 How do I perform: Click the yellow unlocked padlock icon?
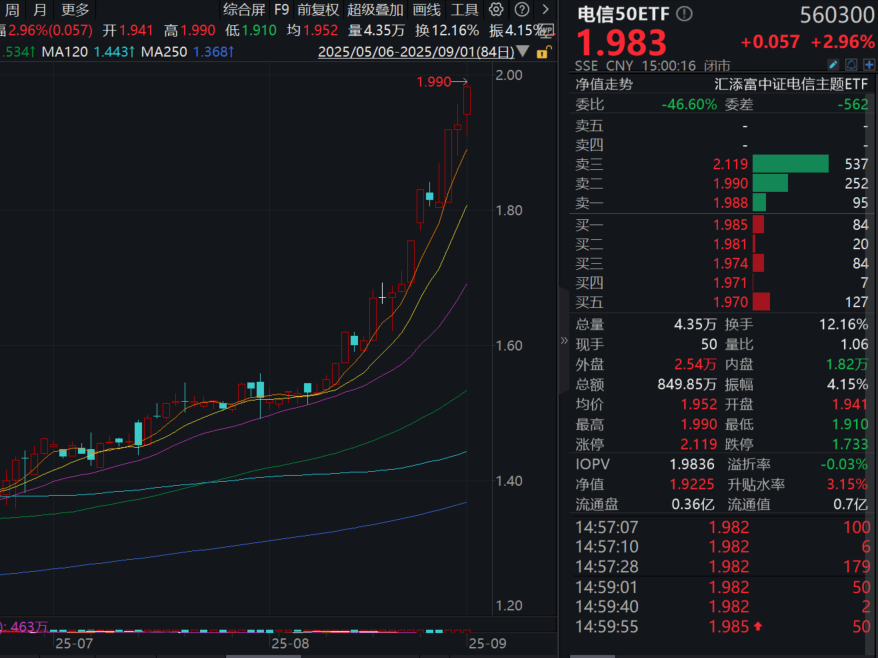coord(544,52)
